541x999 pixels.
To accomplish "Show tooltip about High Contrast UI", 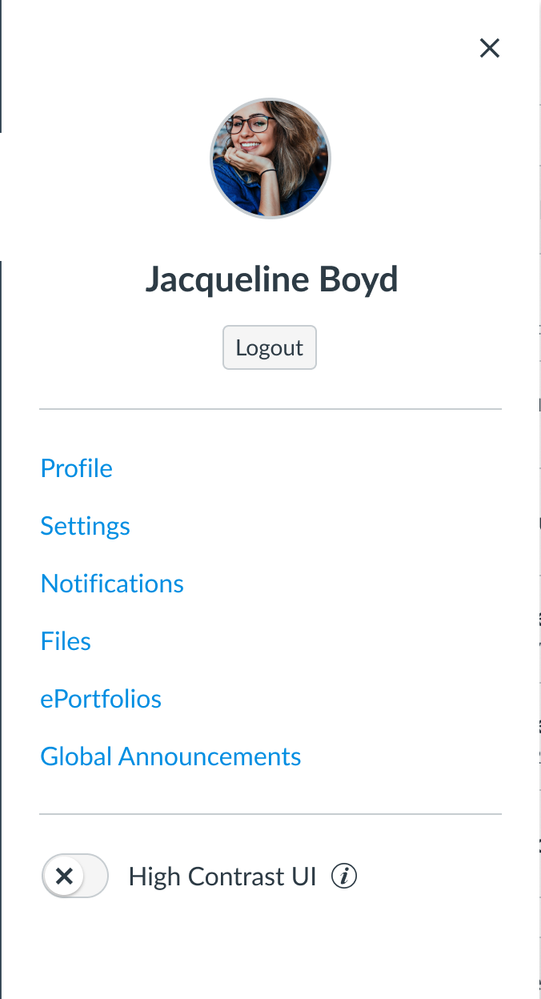I will click(344, 876).
